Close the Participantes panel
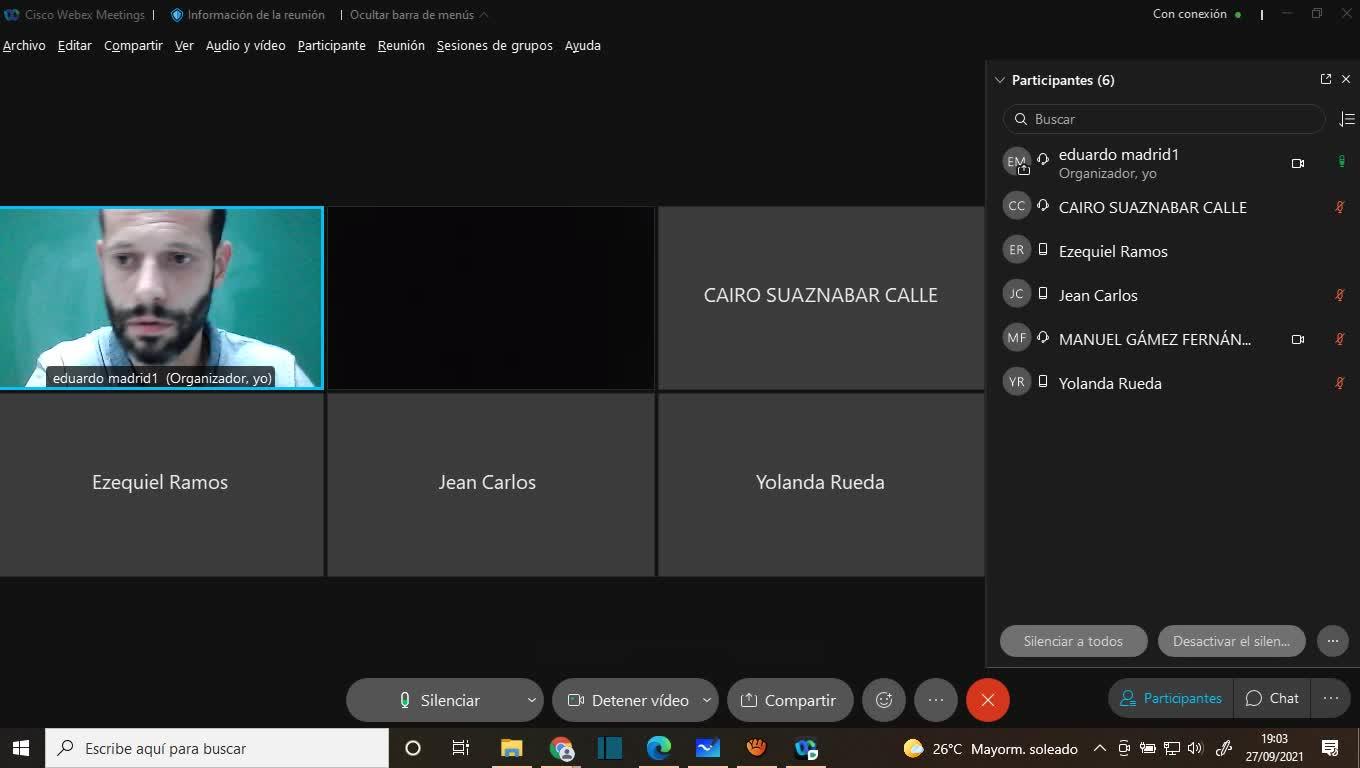1360x768 pixels. click(1346, 79)
